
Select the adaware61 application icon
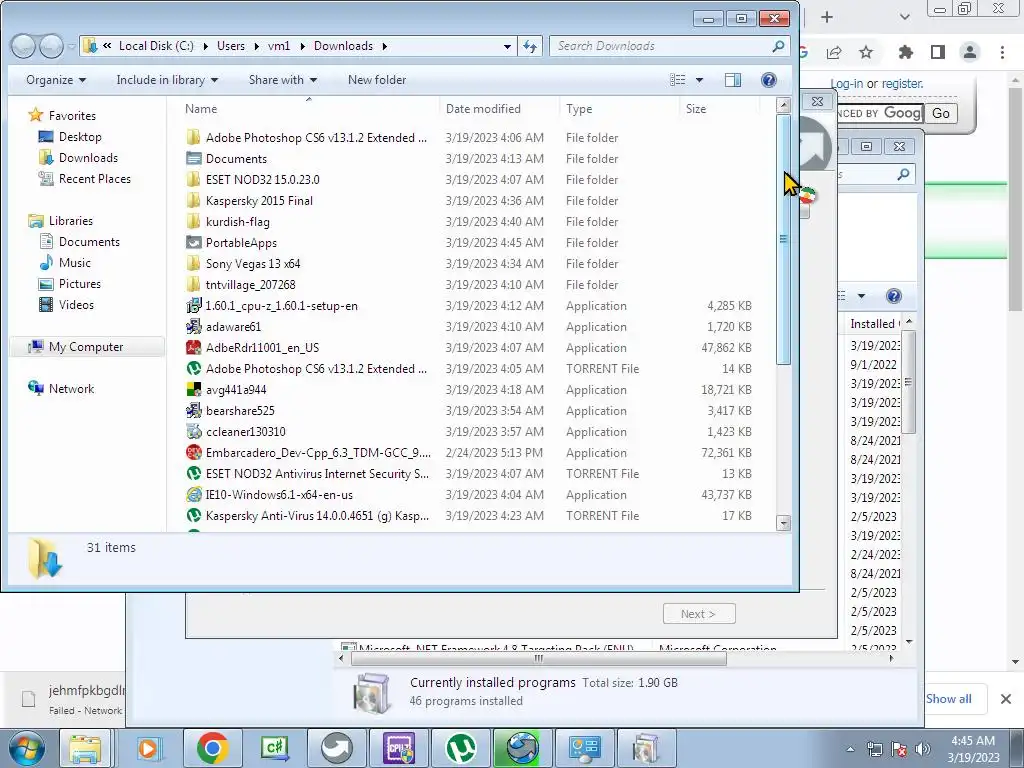pyautogui.click(x=193, y=327)
